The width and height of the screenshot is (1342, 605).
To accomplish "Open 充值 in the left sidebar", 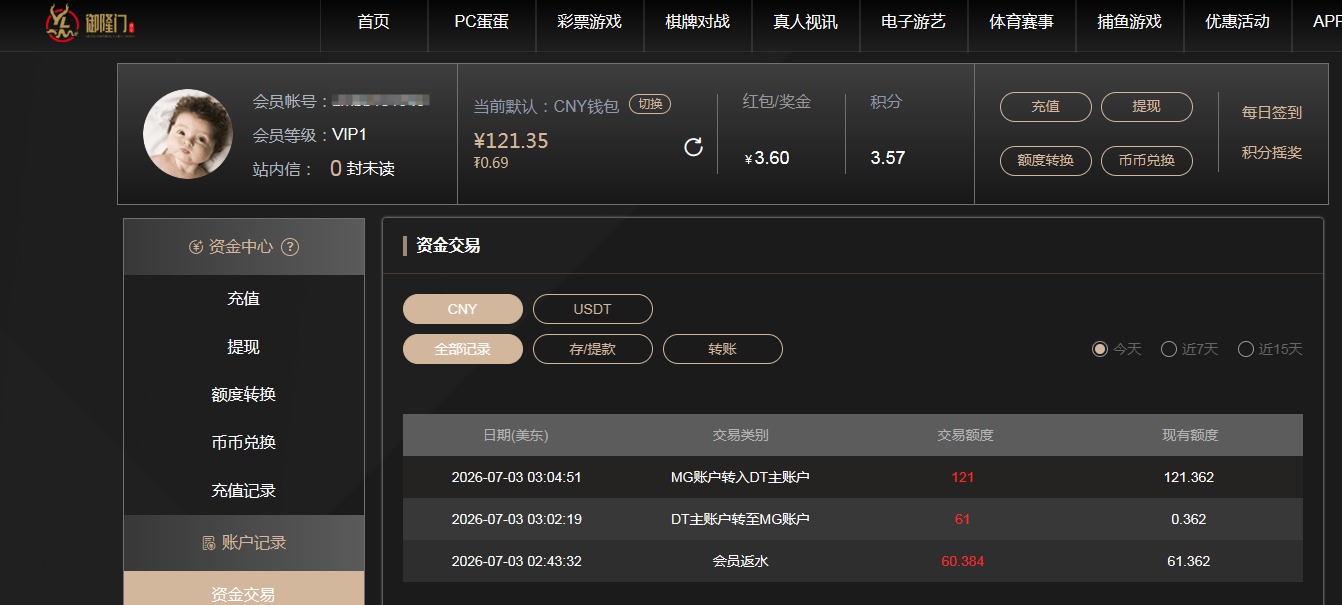I will (x=244, y=299).
